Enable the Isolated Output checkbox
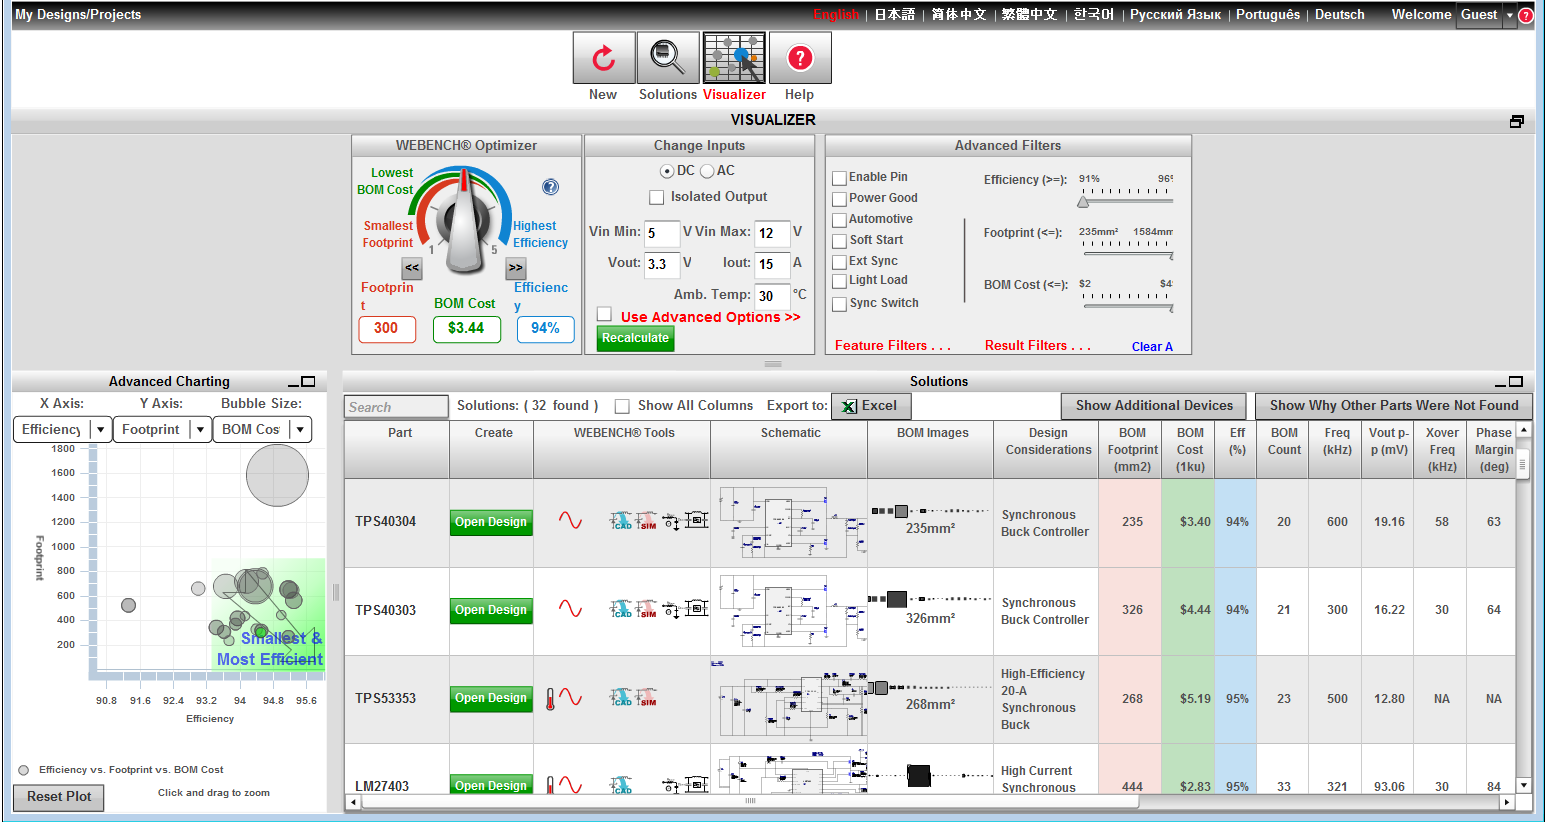Image resolution: width=1547 pixels, height=822 pixels. click(x=657, y=197)
